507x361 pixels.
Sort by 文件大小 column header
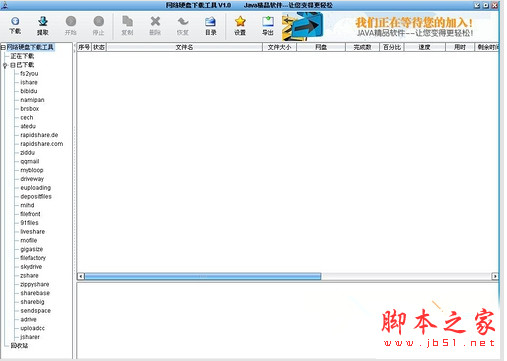(279, 47)
